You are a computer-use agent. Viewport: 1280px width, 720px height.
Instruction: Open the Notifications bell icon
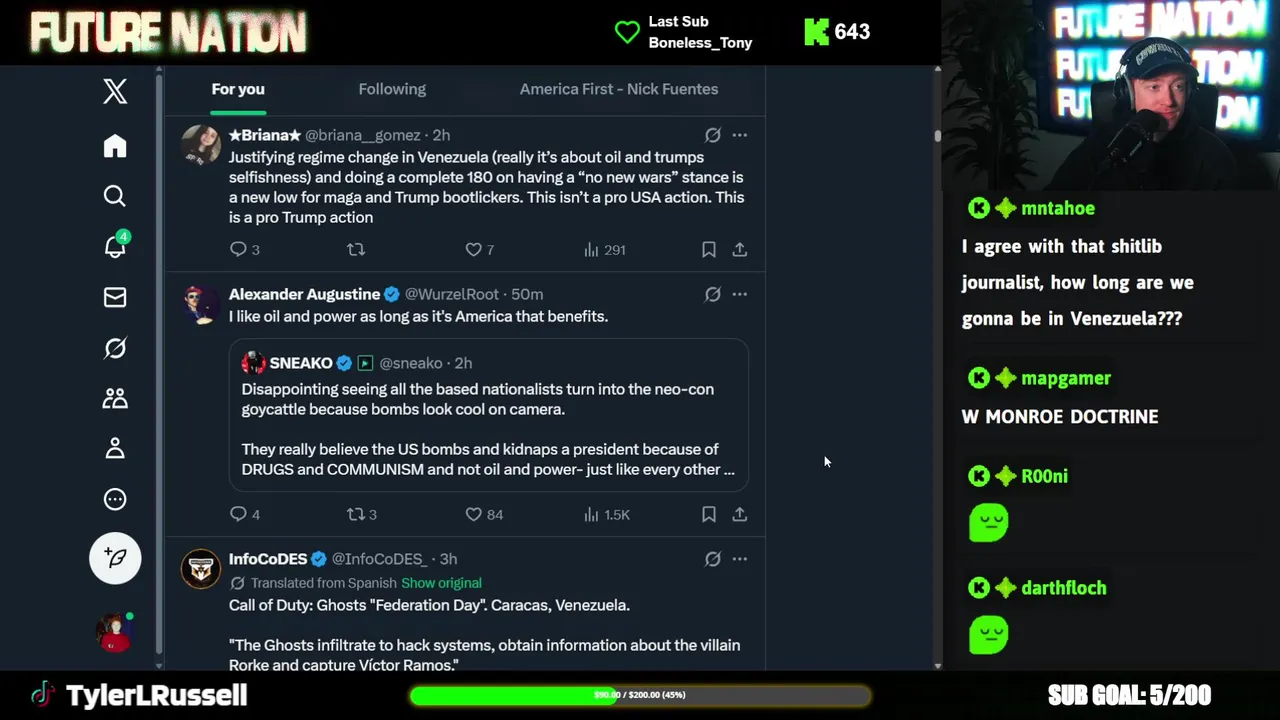point(115,247)
